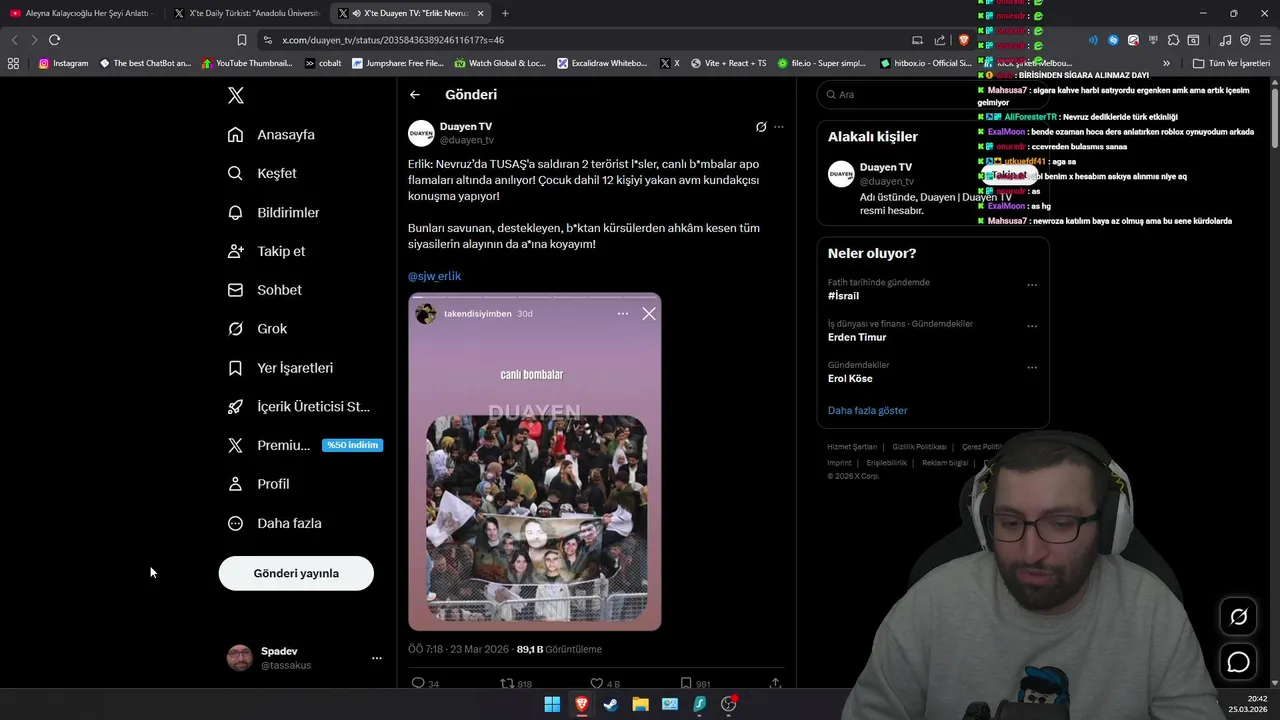
Task: Open Spadev account options dots
Action: click(x=377, y=658)
